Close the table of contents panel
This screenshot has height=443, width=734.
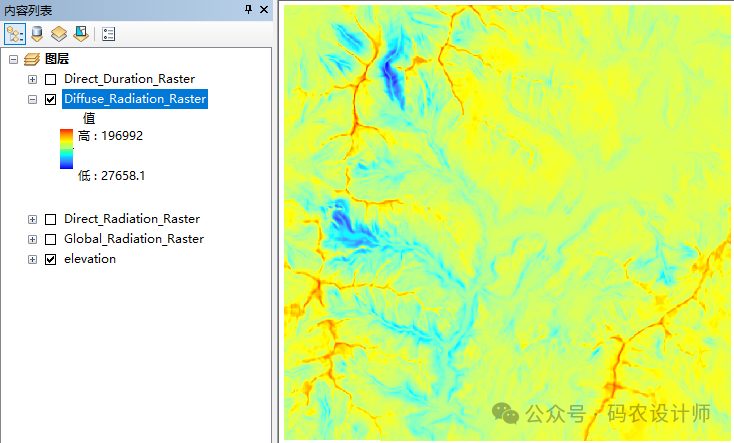pos(264,9)
